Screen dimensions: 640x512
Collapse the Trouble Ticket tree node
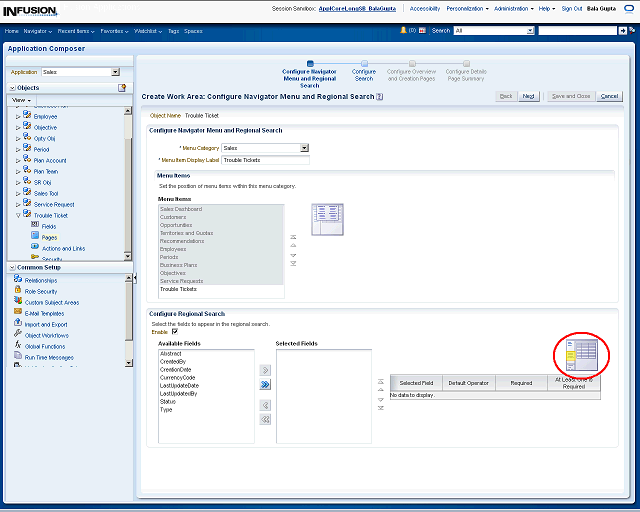[17, 215]
